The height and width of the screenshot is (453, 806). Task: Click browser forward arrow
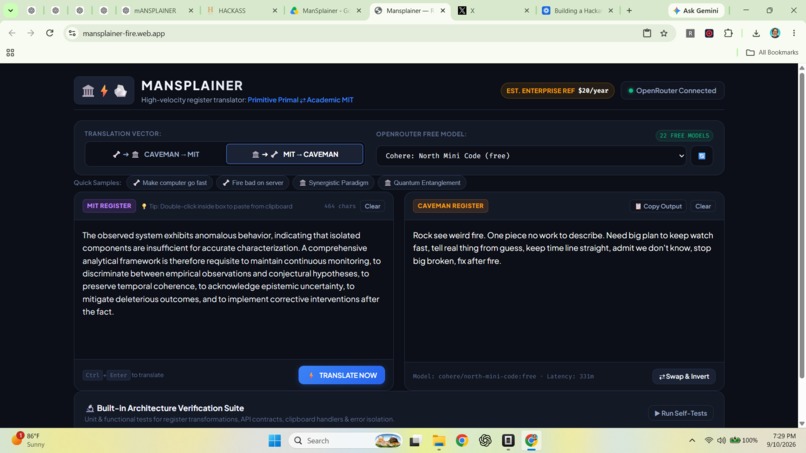click(30, 33)
